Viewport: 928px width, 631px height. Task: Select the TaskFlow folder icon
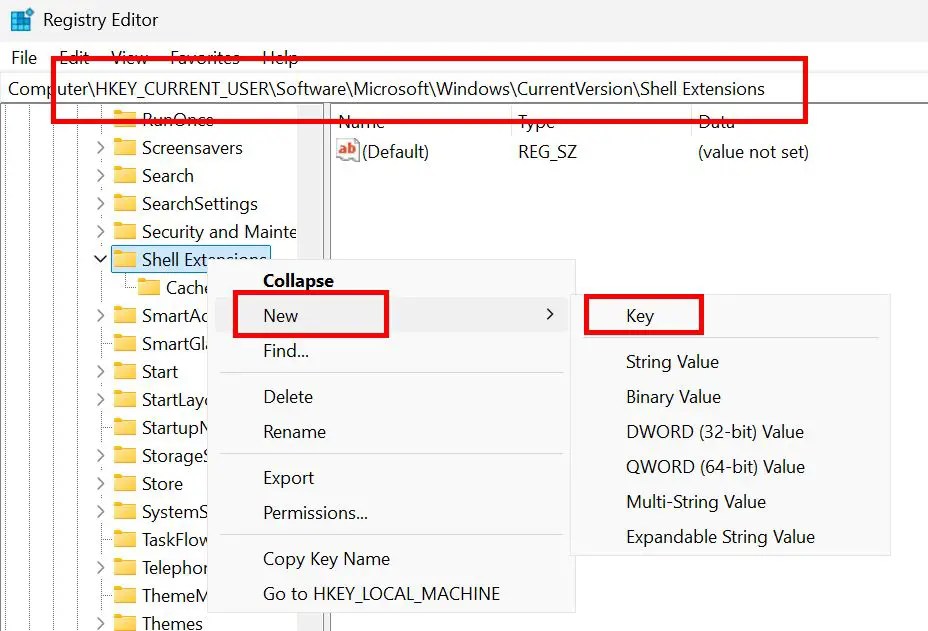(124, 539)
